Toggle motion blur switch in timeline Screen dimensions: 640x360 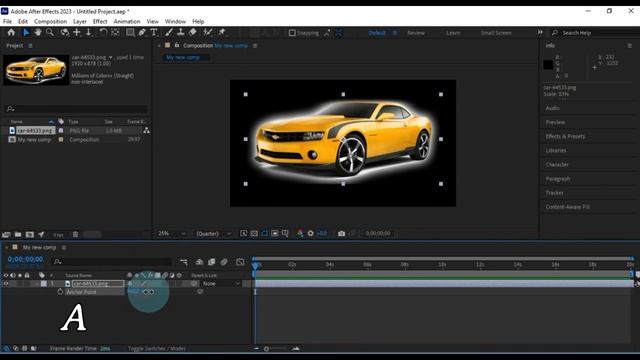224,262
